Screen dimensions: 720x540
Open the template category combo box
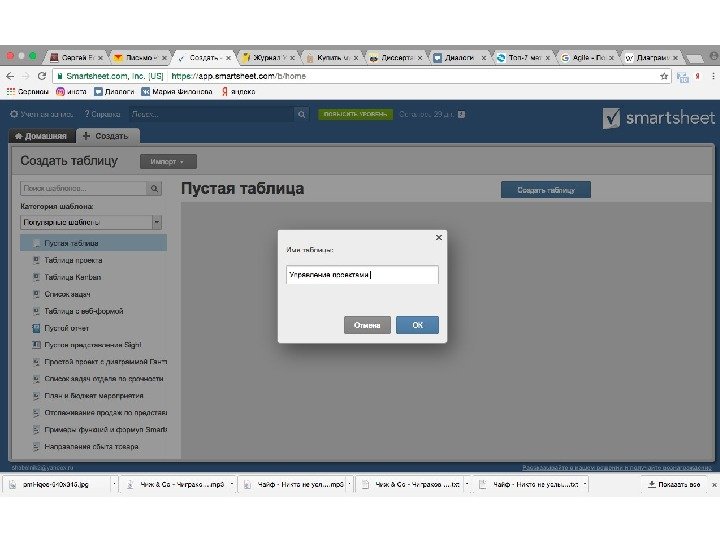[91, 222]
